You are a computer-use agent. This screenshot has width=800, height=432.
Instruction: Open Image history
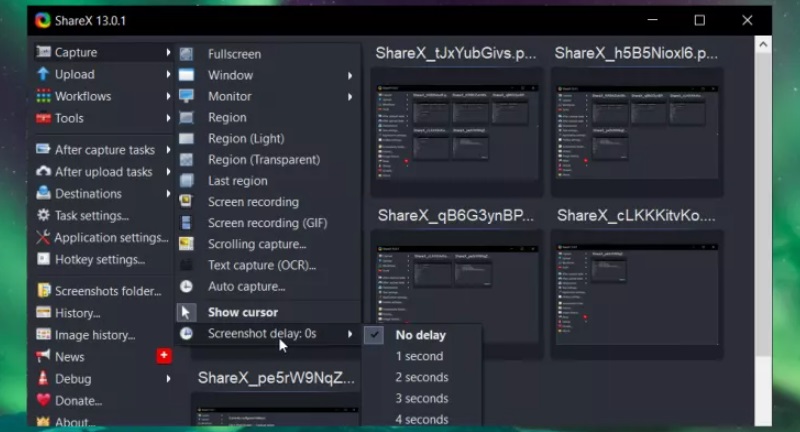(x=94, y=335)
